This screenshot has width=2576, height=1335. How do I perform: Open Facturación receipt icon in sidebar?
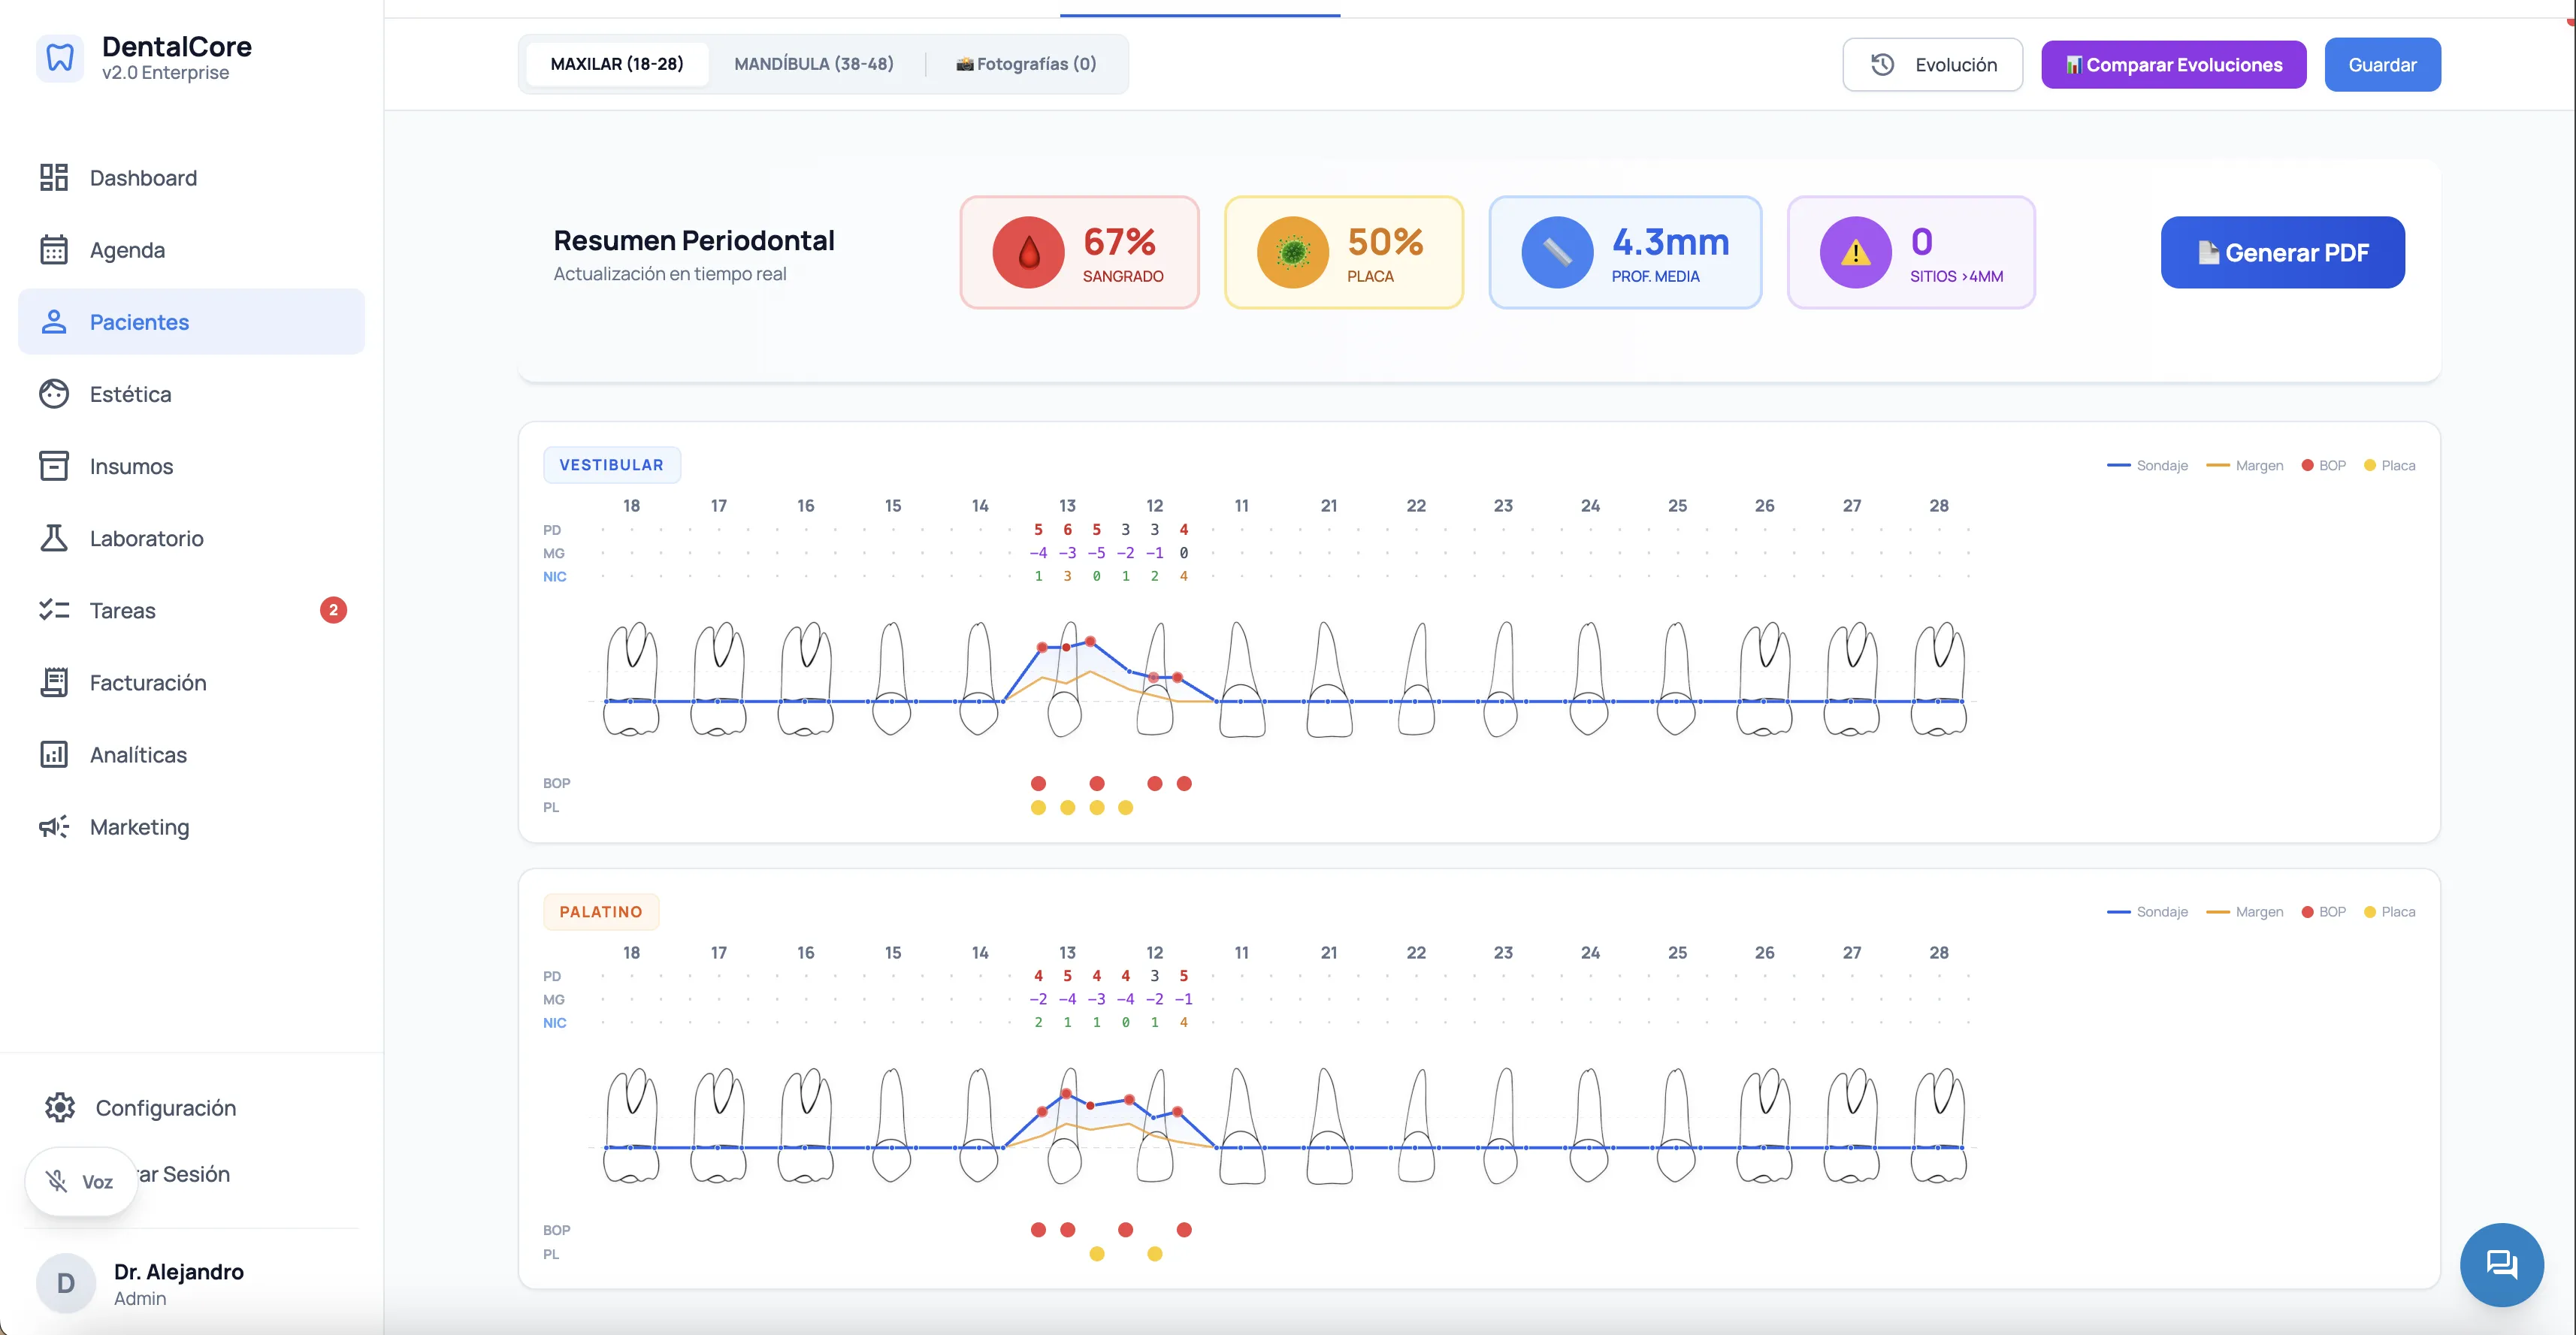click(54, 682)
